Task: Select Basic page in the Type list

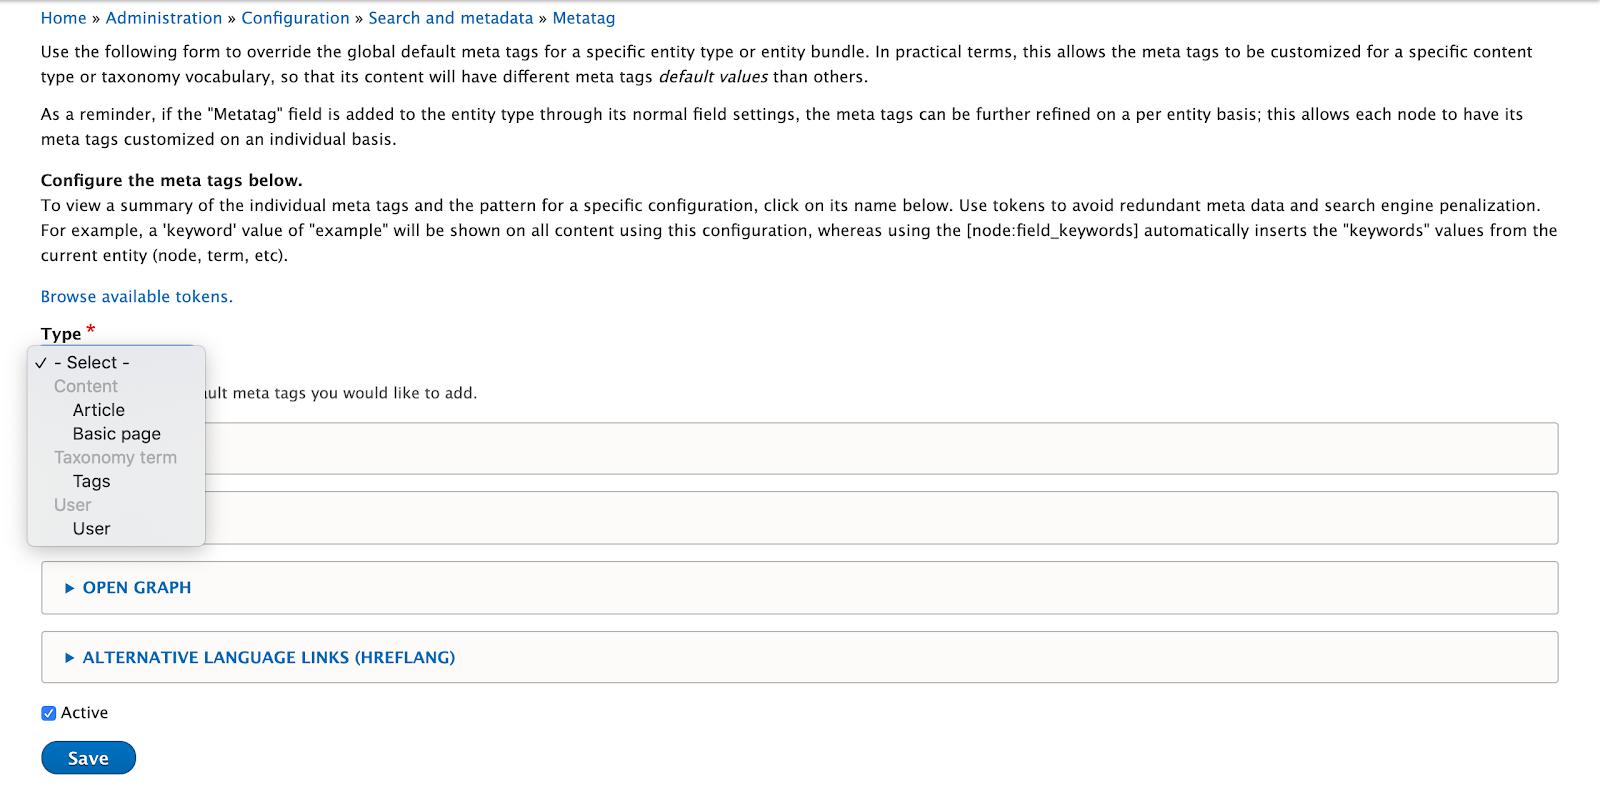Action: (x=116, y=434)
